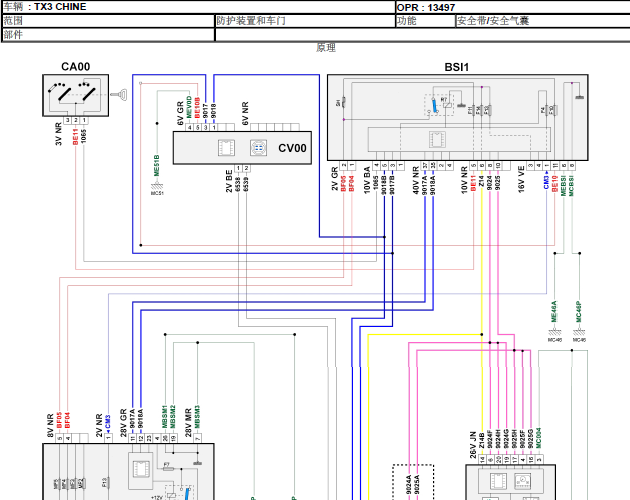Click the R7 relay symbol in BSI1
This screenshot has width=630, height=500.
tap(446, 103)
